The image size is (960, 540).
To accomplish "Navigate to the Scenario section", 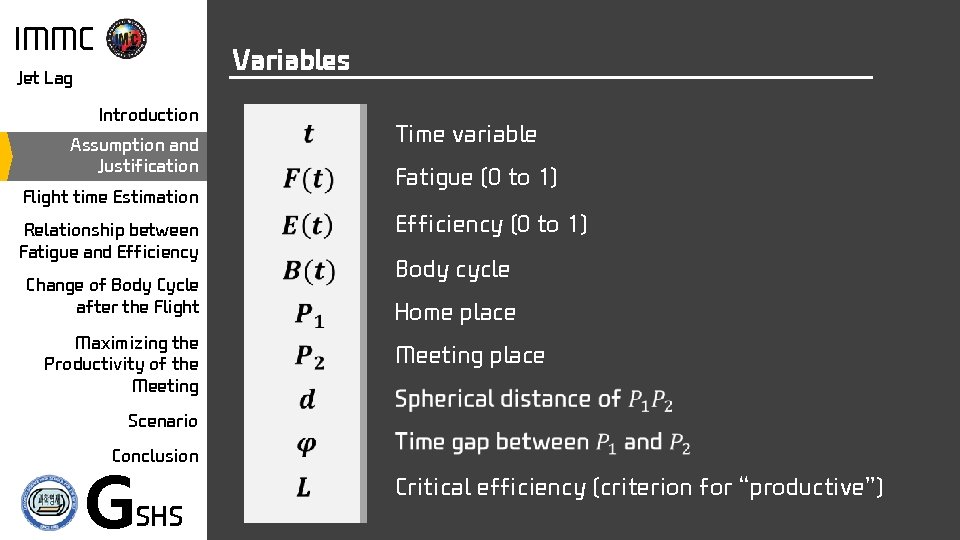I will (163, 421).
